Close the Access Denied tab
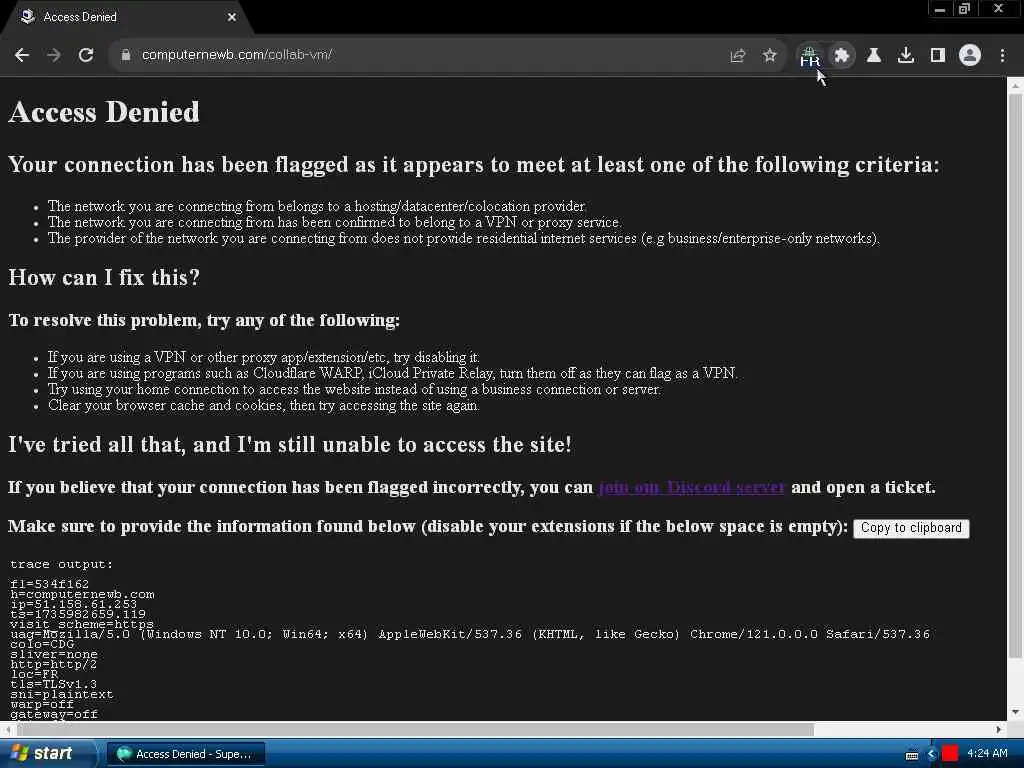1024x768 pixels. point(232,17)
